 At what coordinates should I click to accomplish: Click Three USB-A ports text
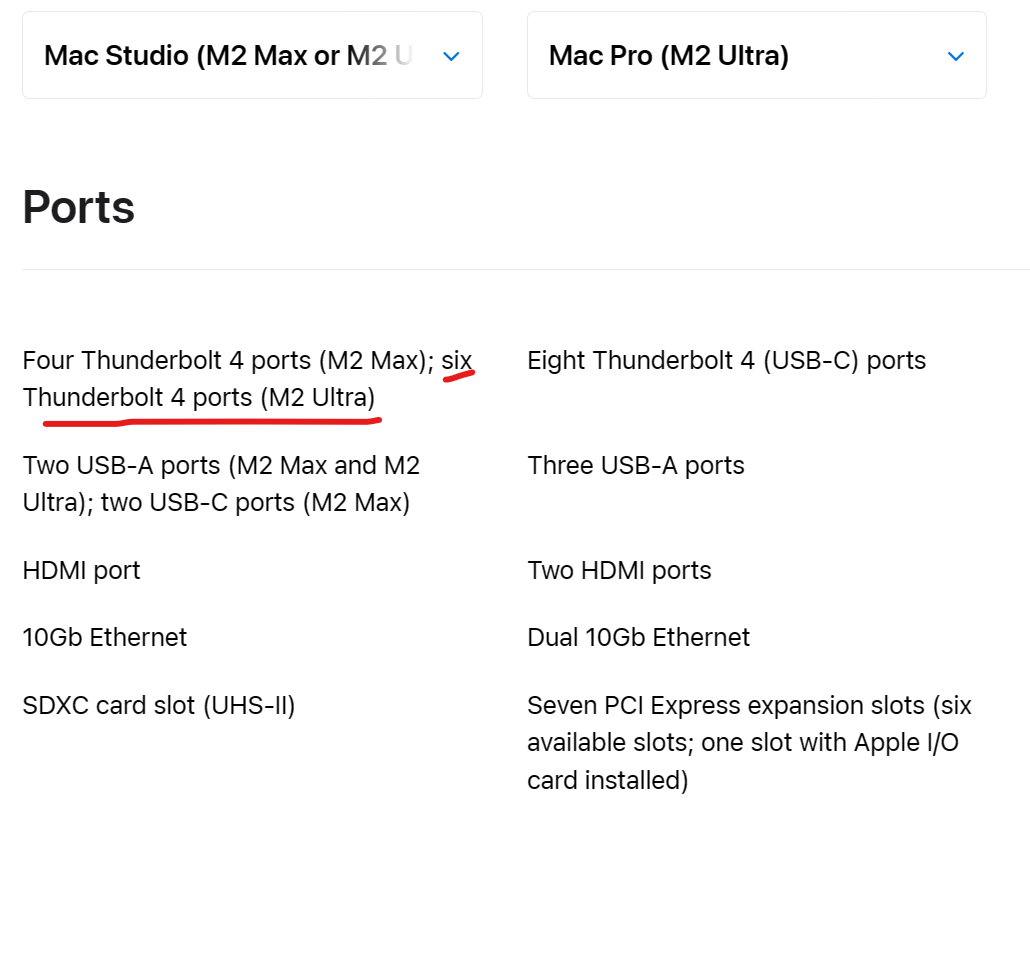coord(636,465)
